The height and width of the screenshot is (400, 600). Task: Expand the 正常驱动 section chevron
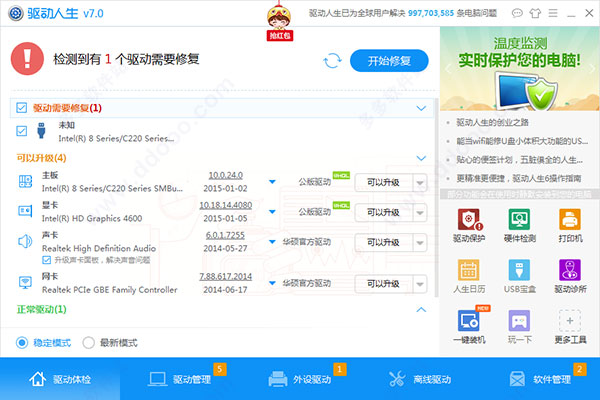tap(421, 309)
